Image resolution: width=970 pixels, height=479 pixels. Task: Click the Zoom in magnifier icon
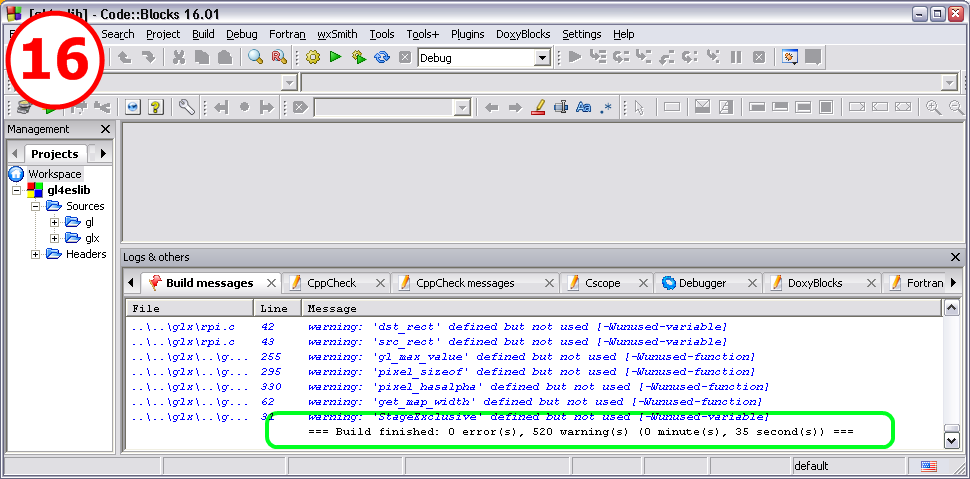click(933, 107)
